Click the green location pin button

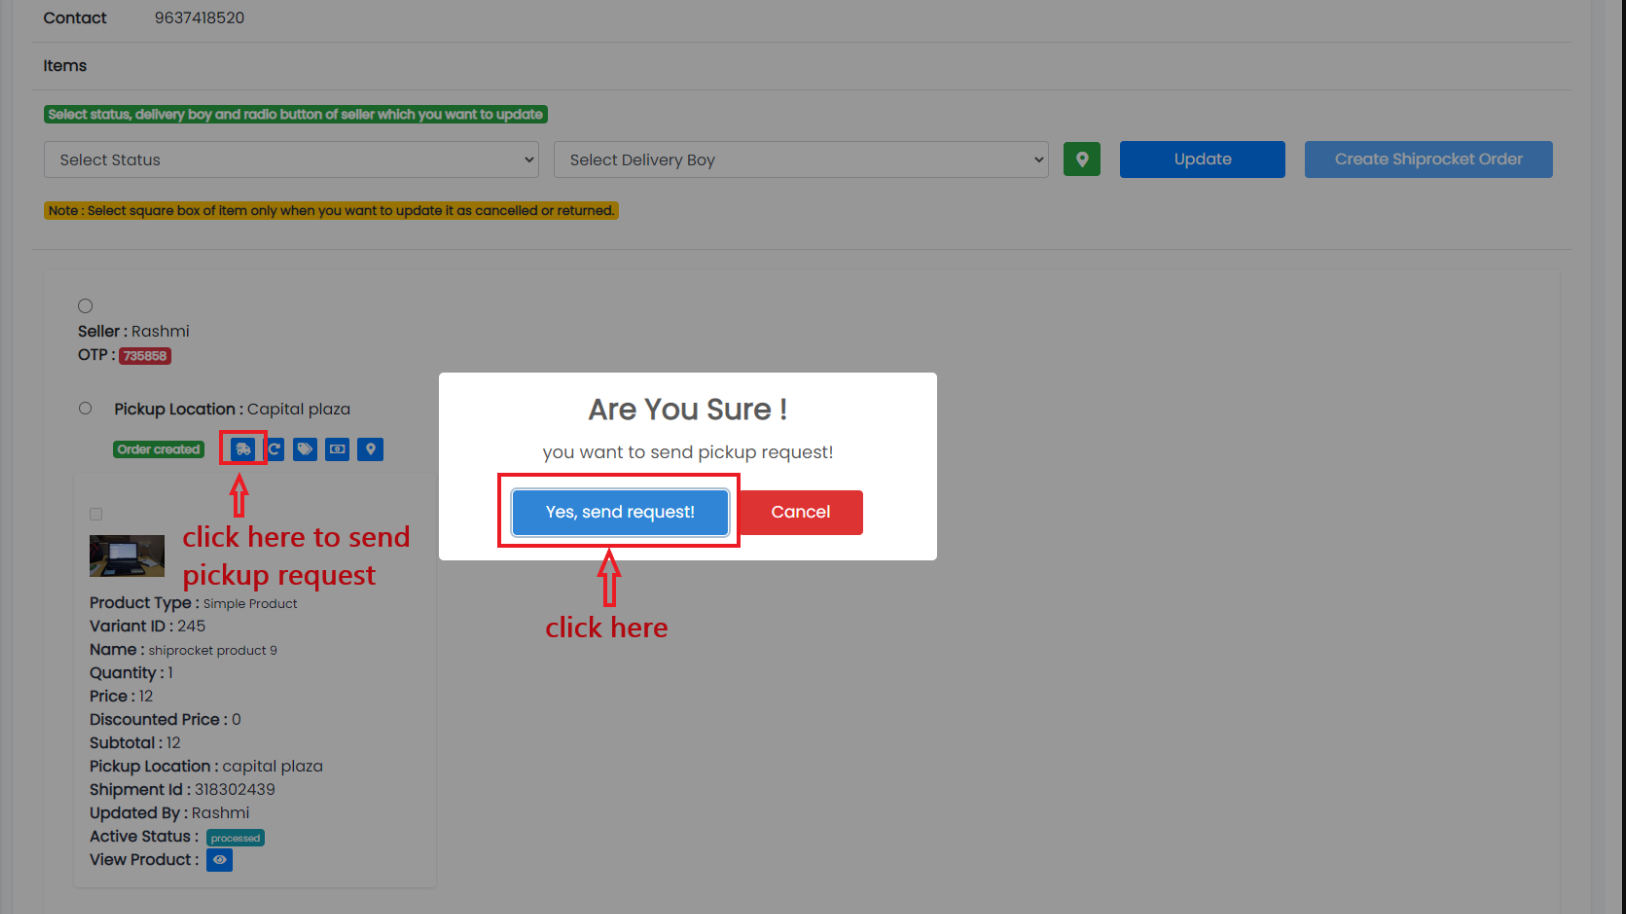point(1081,159)
